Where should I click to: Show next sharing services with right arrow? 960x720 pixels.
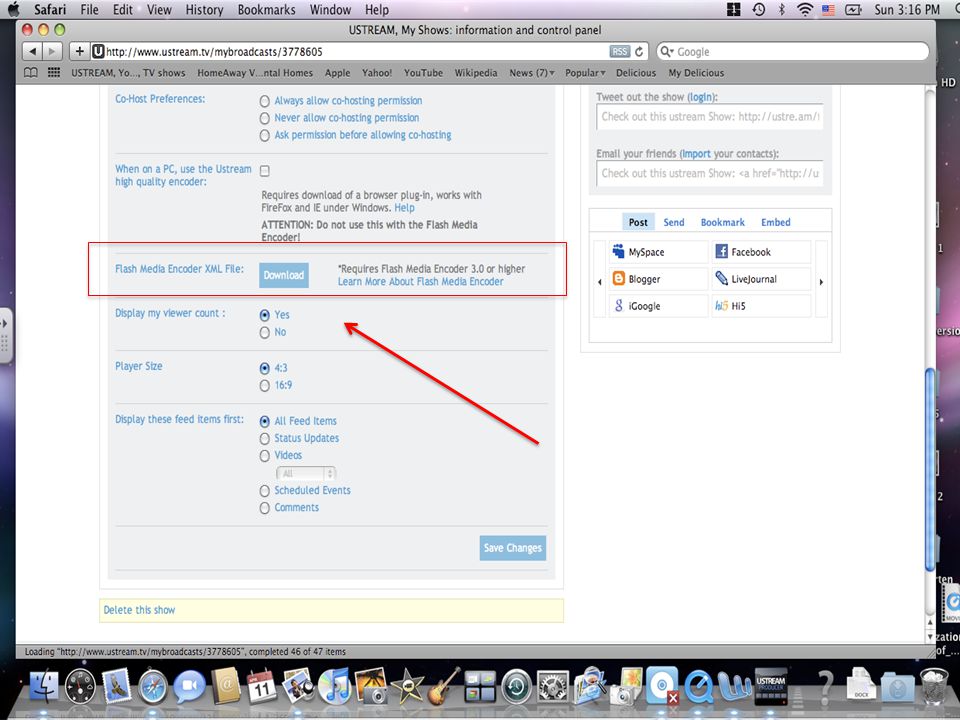821,282
